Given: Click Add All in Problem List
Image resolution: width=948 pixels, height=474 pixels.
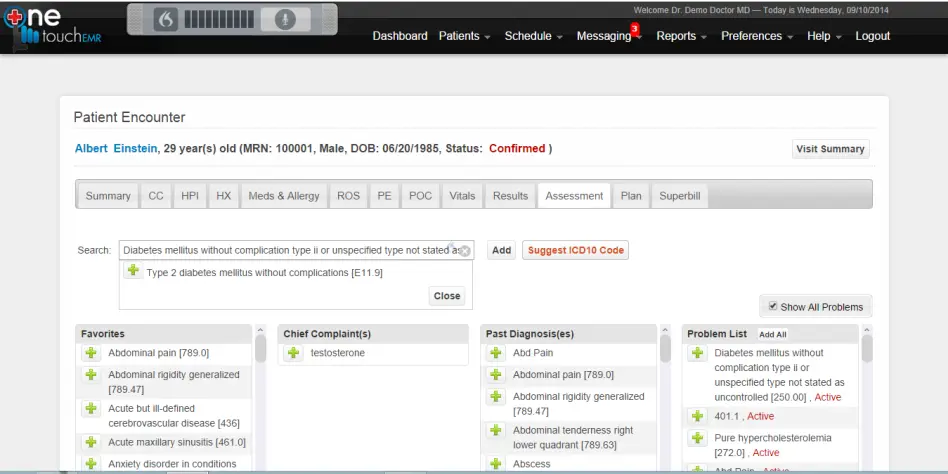Looking at the screenshot, I should [x=773, y=334].
